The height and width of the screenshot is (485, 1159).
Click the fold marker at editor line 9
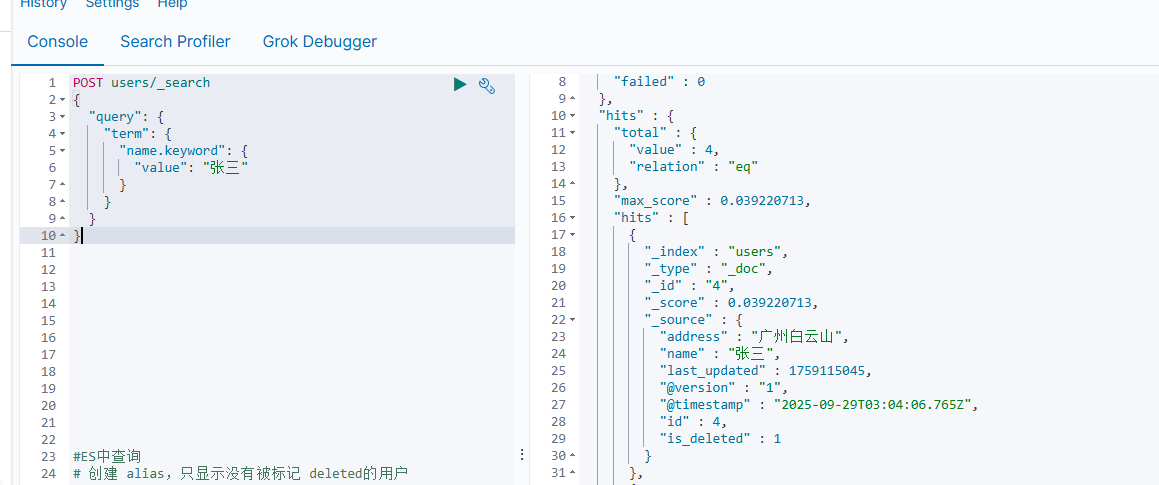pyautogui.click(x=62, y=219)
